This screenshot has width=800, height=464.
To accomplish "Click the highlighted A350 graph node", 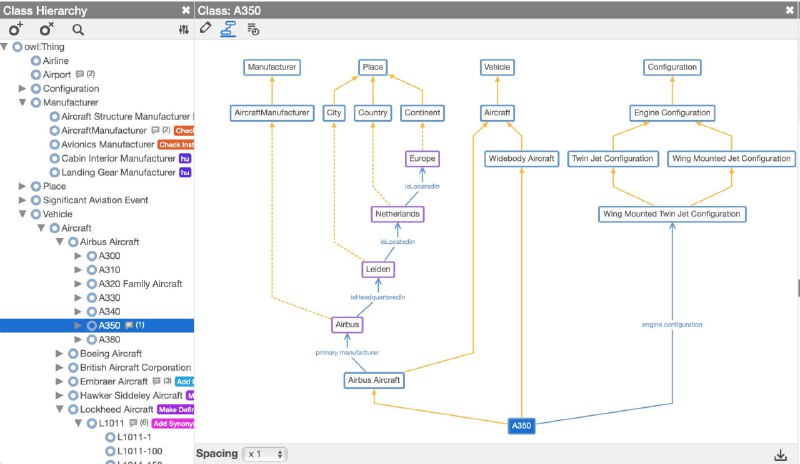I will [521, 426].
